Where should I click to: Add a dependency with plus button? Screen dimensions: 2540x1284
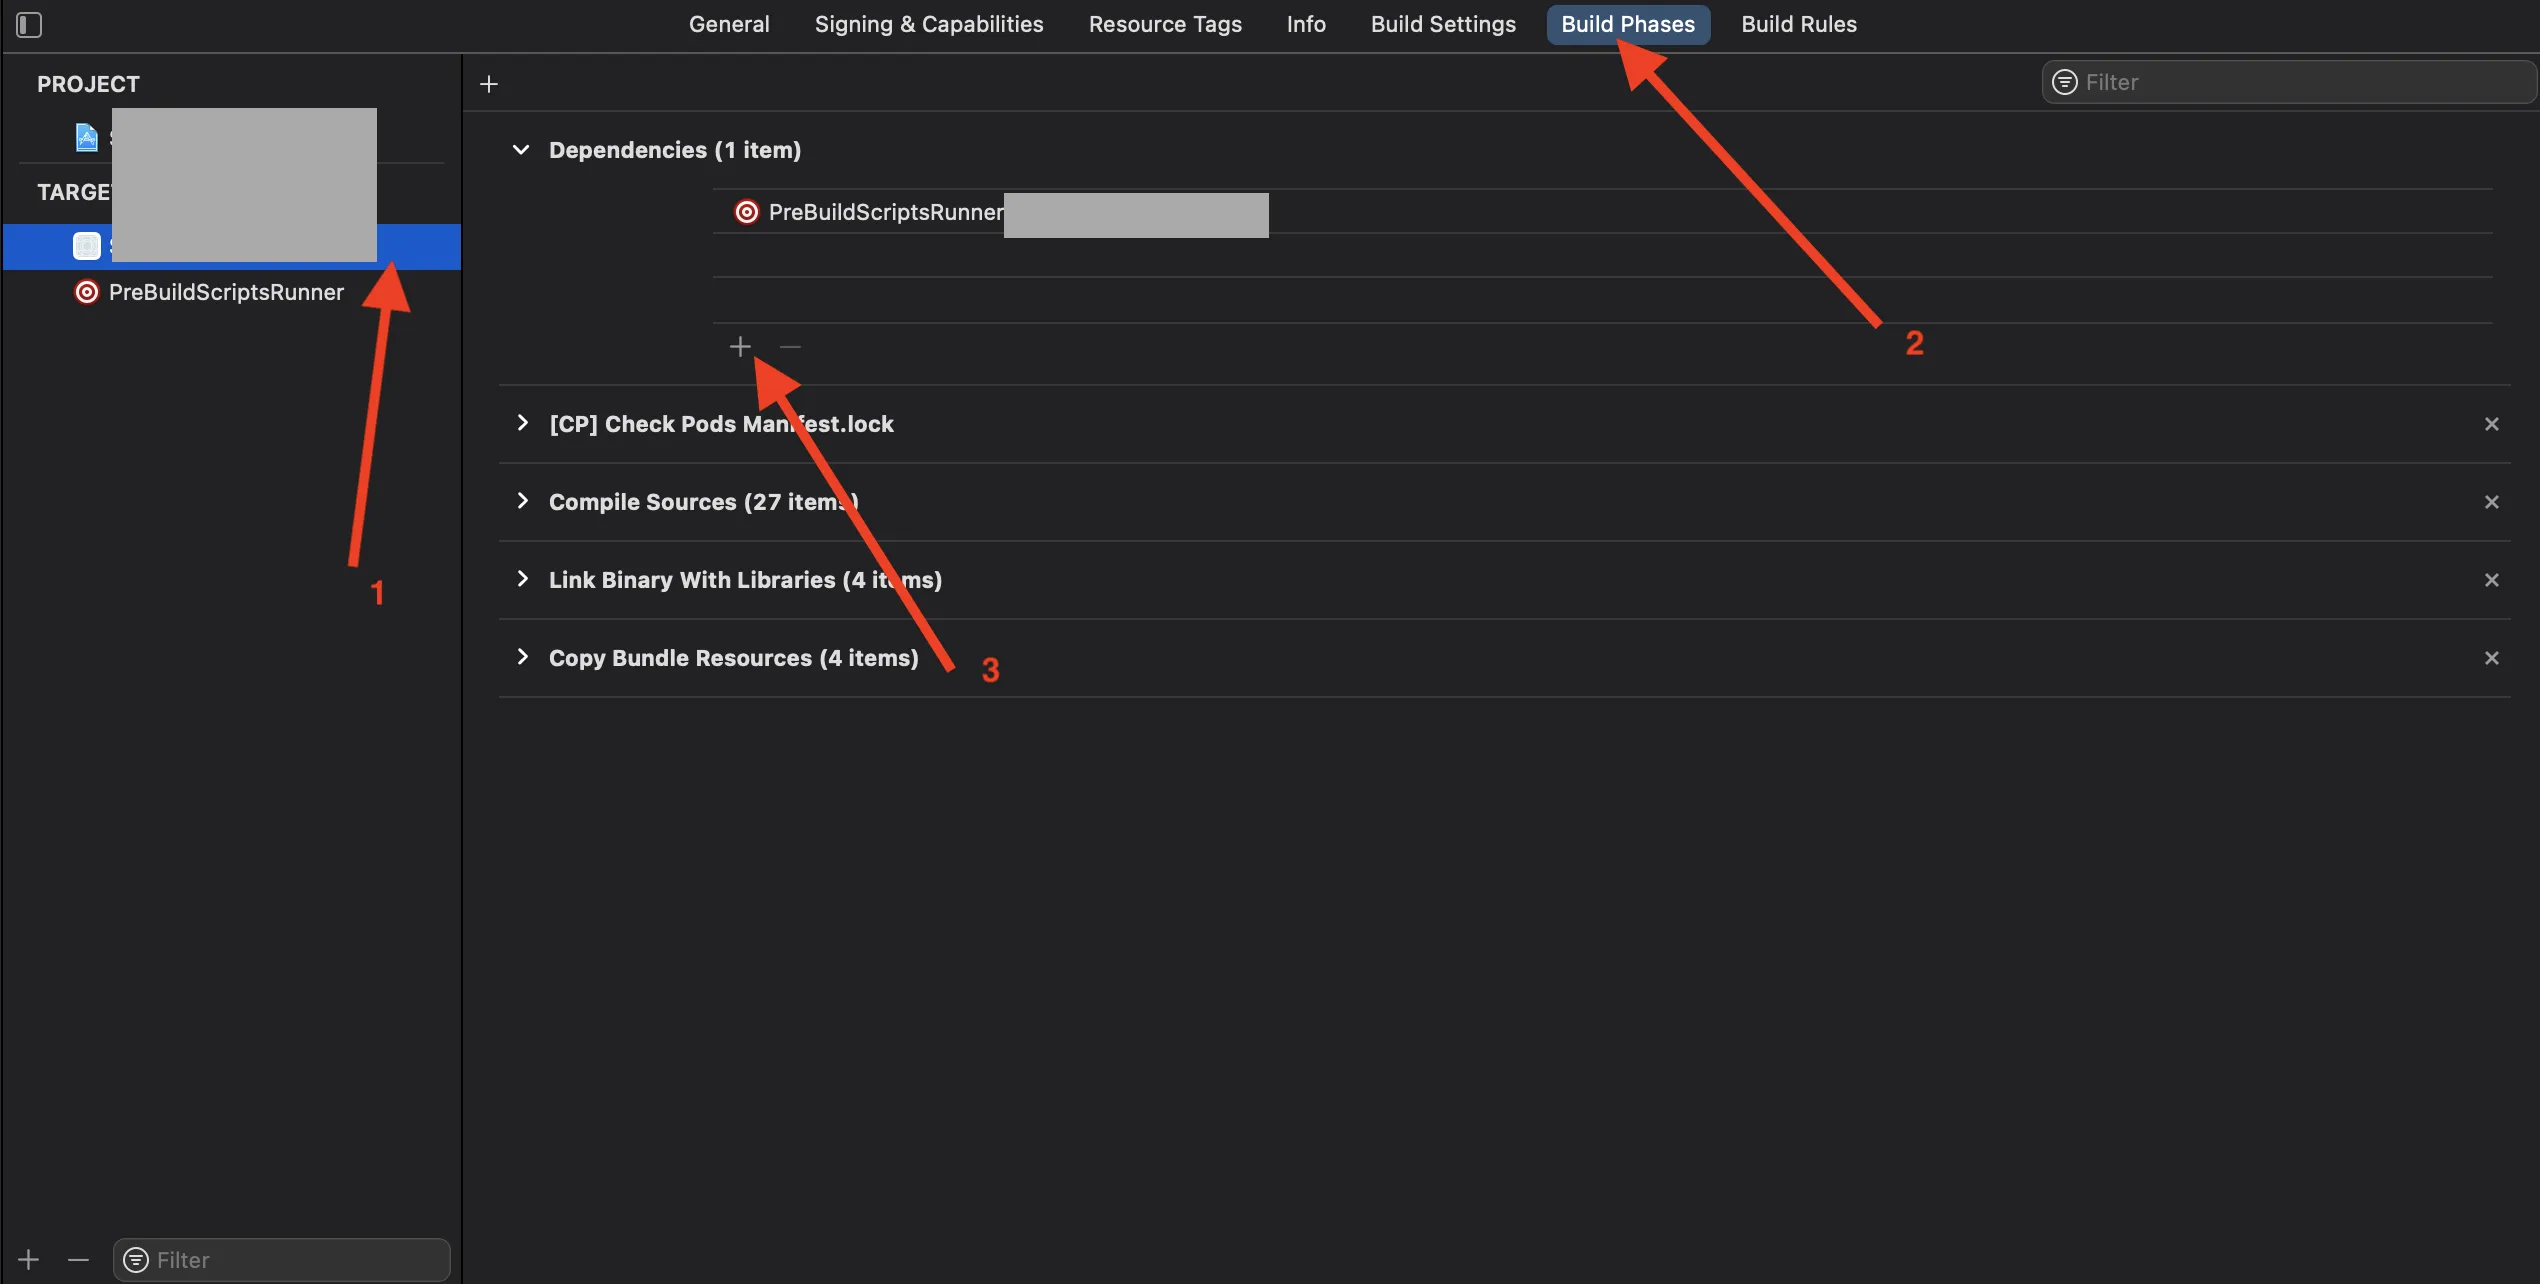(740, 347)
